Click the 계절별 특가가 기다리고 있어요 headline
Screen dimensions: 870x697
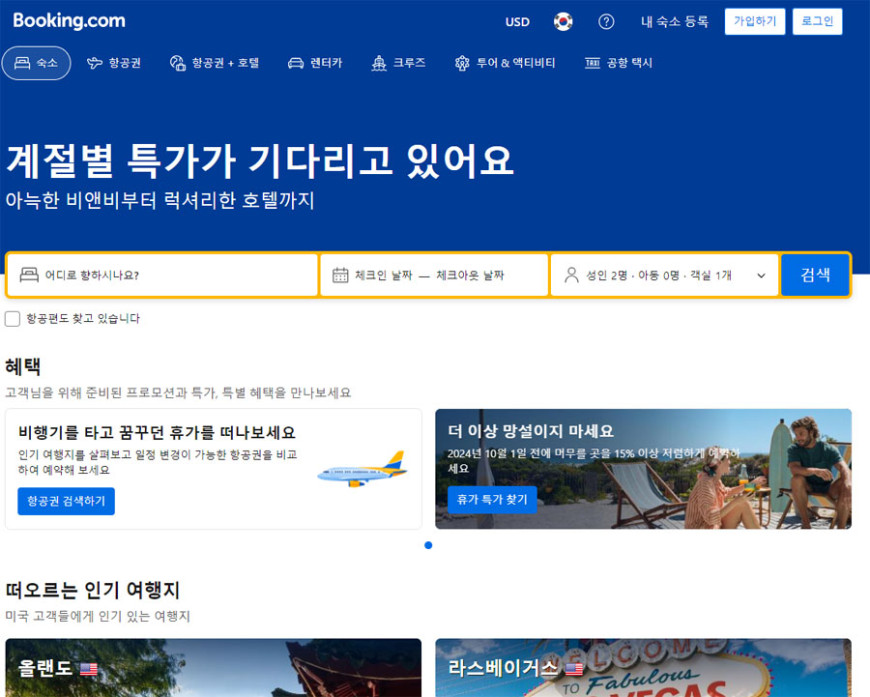[x=260, y=160]
